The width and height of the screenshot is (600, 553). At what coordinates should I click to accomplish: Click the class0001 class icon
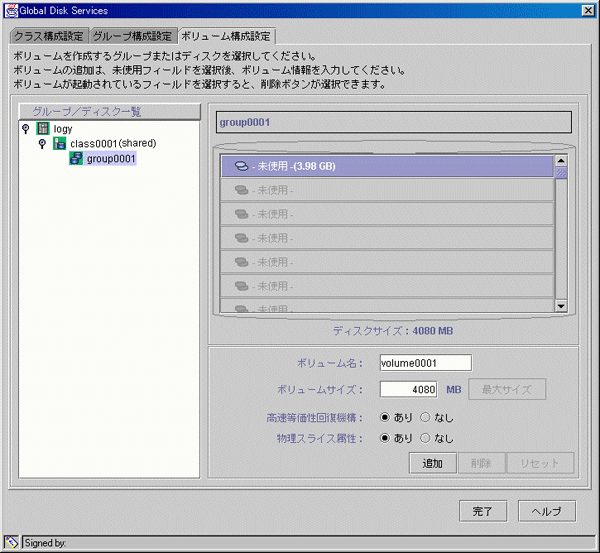click(x=60, y=143)
